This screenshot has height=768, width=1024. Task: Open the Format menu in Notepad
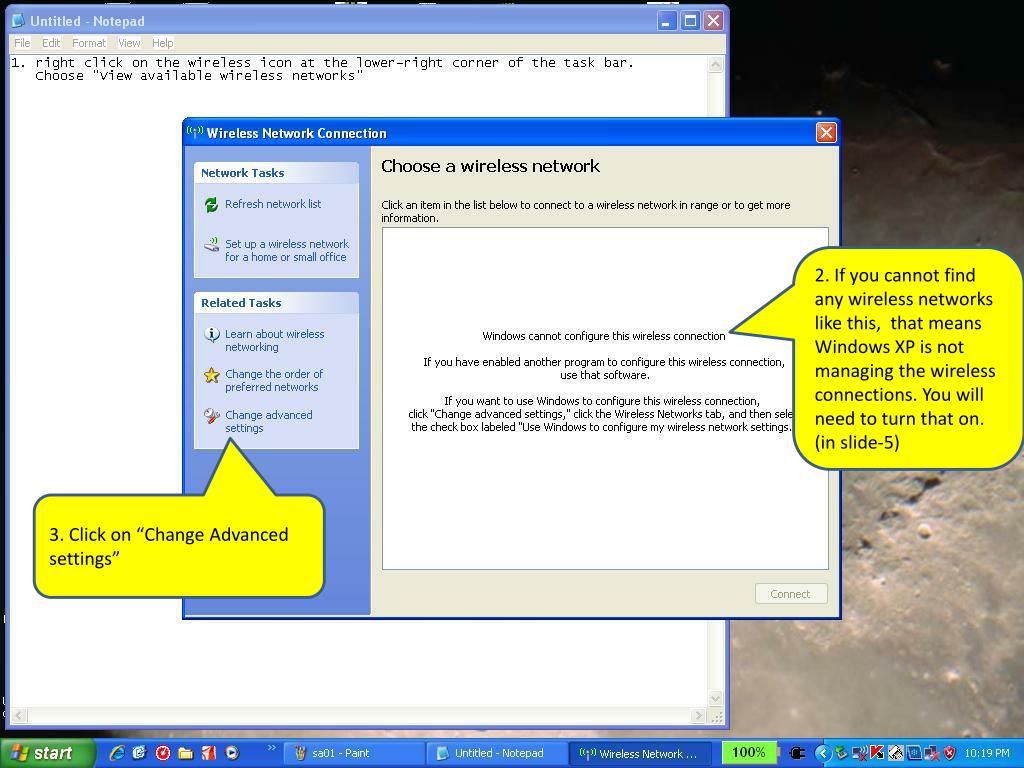click(x=89, y=43)
